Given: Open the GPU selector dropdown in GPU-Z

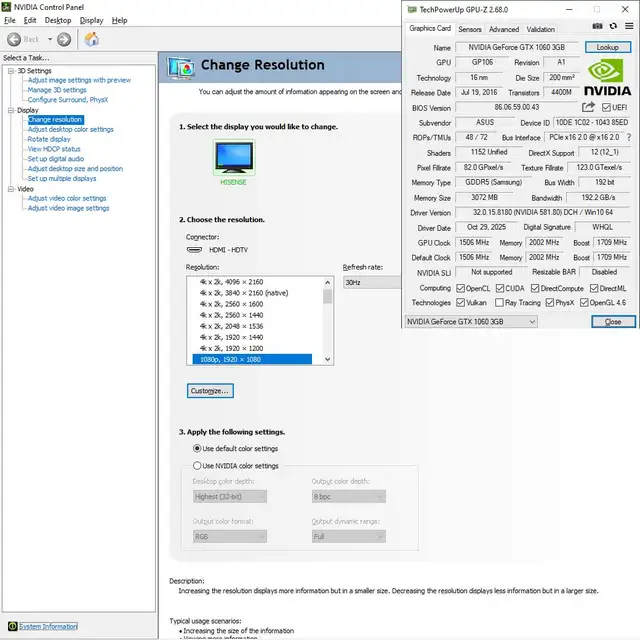Looking at the screenshot, I should point(471,322).
